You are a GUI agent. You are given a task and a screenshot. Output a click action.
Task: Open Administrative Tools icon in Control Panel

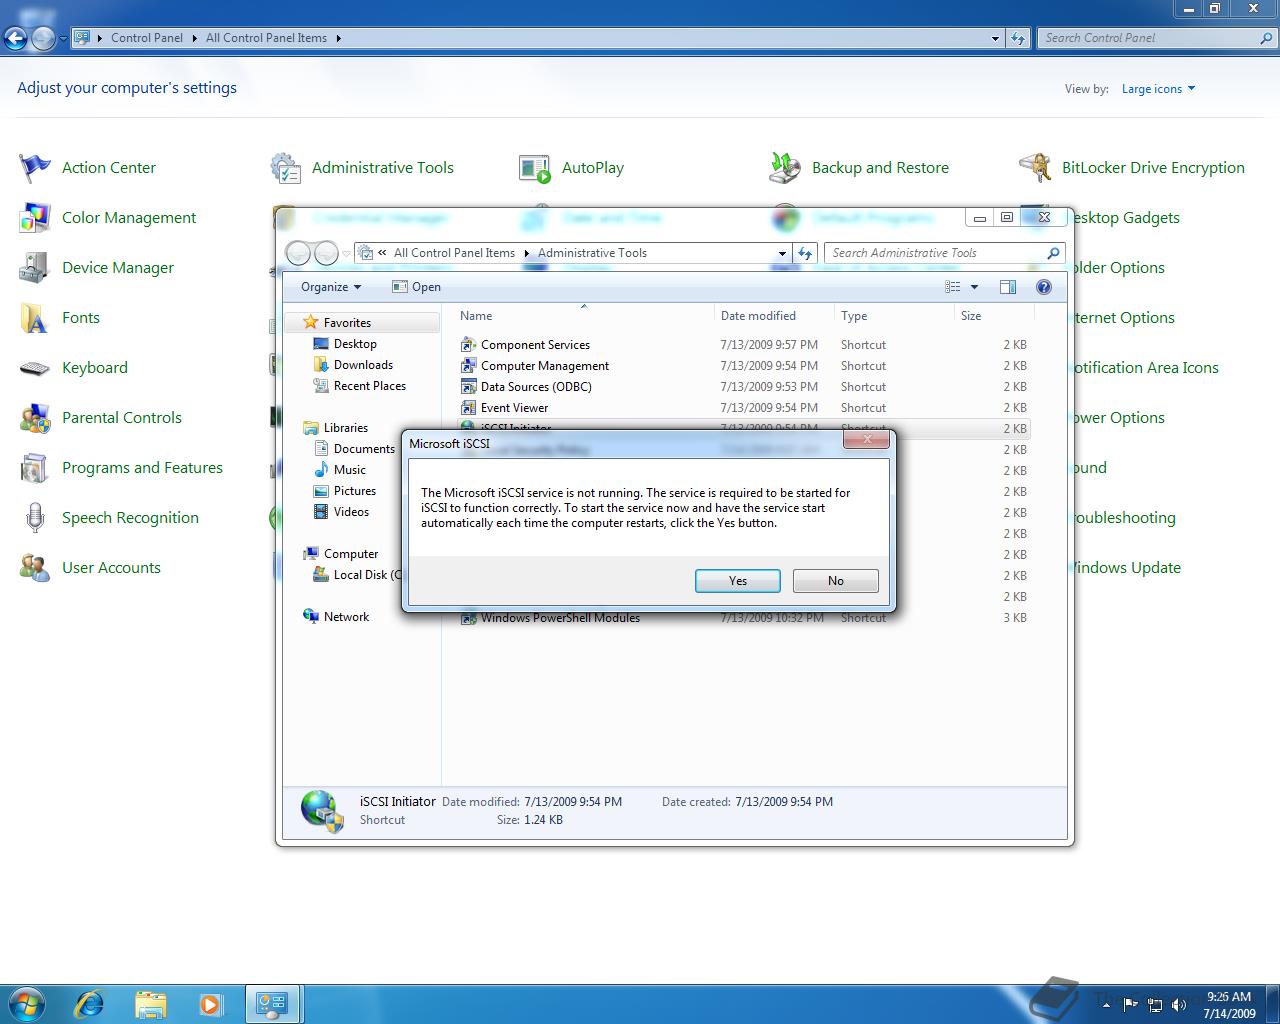click(x=285, y=167)
